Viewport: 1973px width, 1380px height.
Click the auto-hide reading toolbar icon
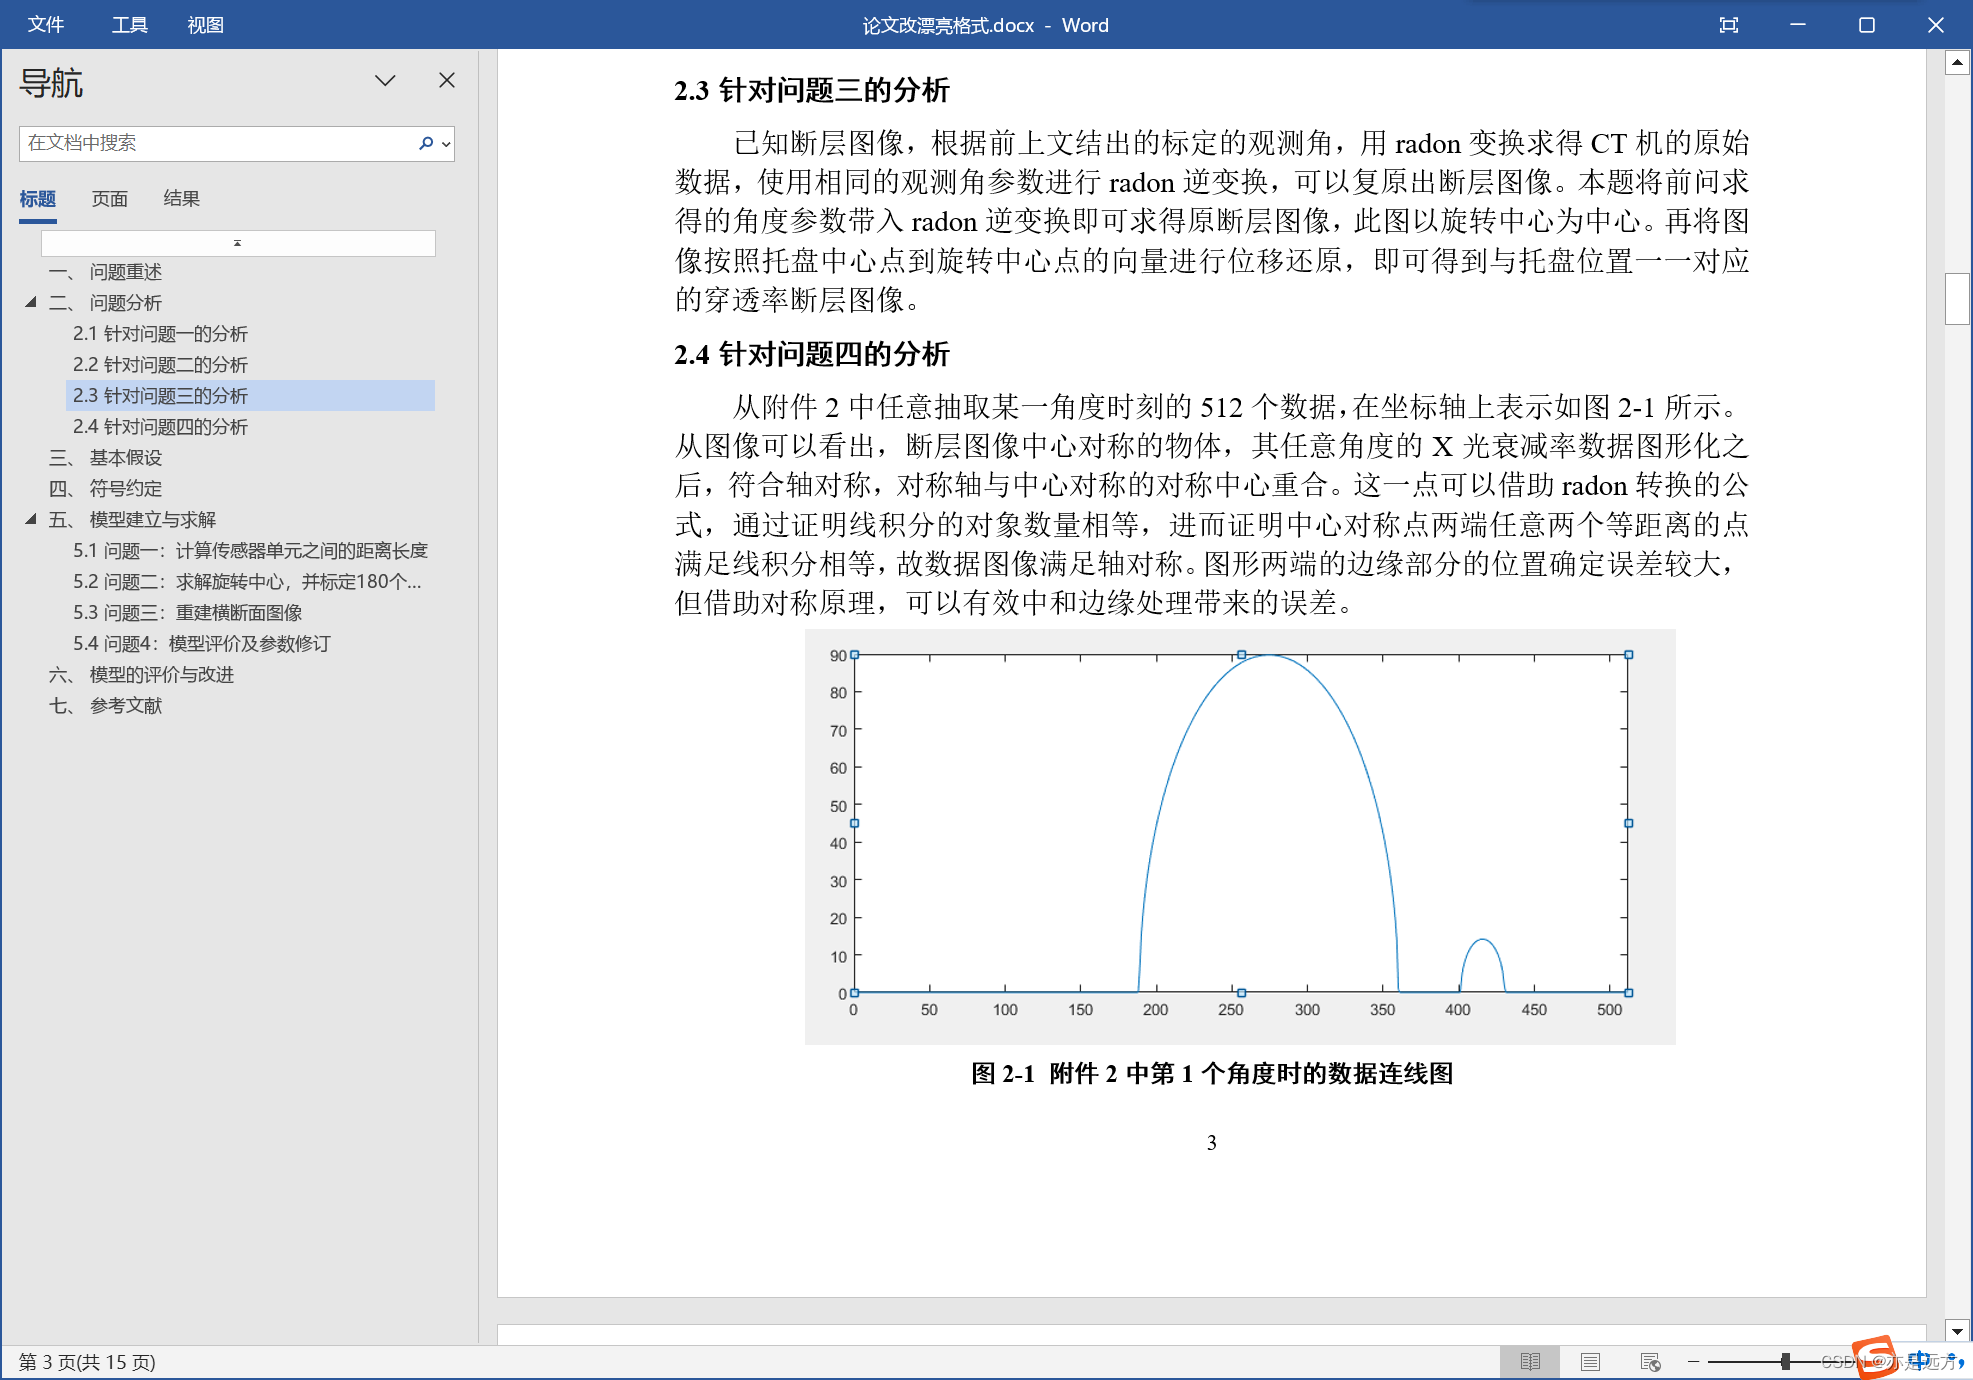tap(1728, 25)
